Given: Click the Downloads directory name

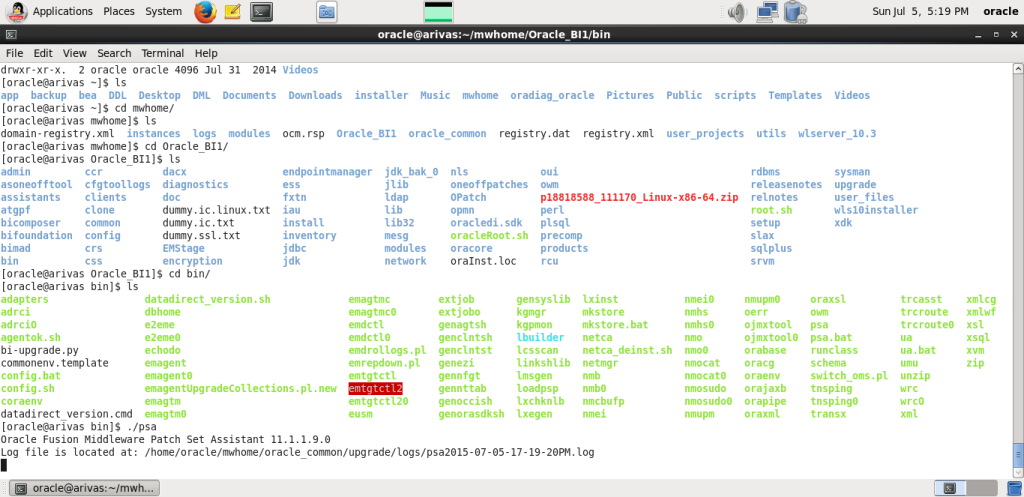Looking at the screenshot, I should point(315,95).
